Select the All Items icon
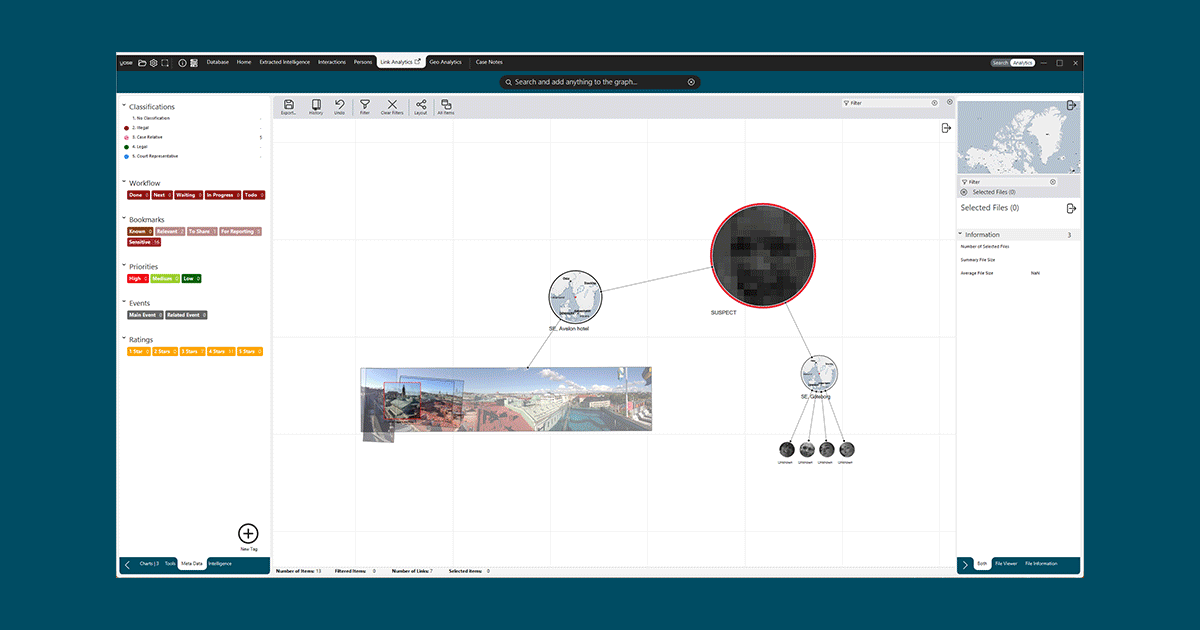The width and height of the screenshot is (1200, 630). point(446,106)
